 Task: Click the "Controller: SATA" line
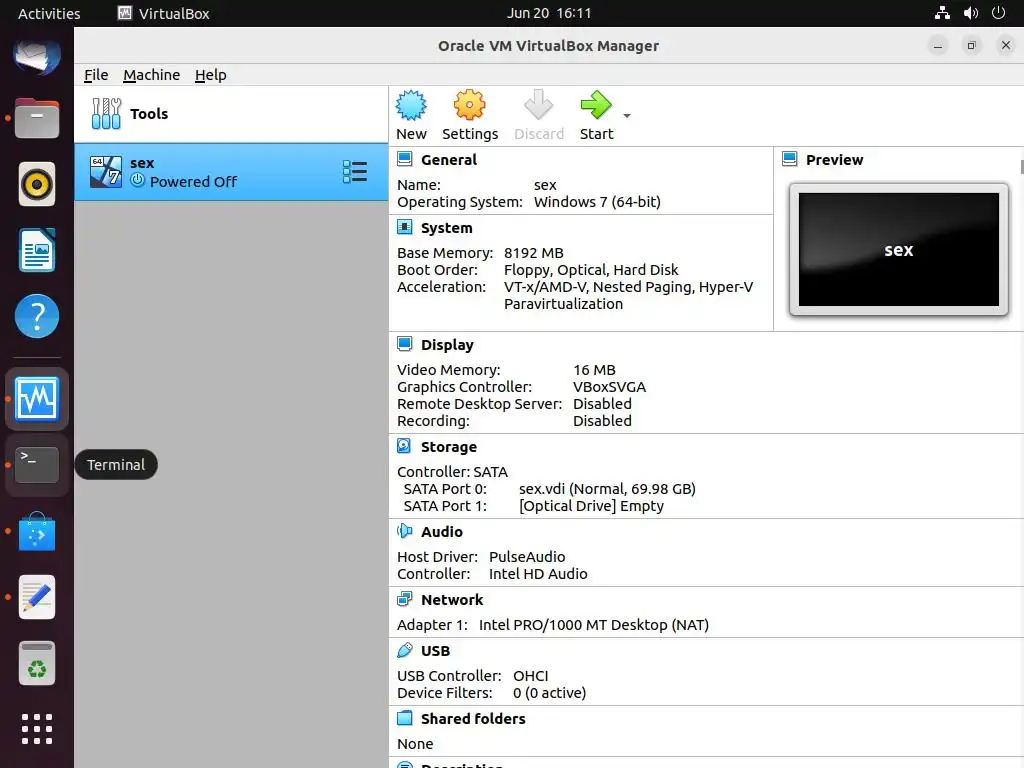452,472
